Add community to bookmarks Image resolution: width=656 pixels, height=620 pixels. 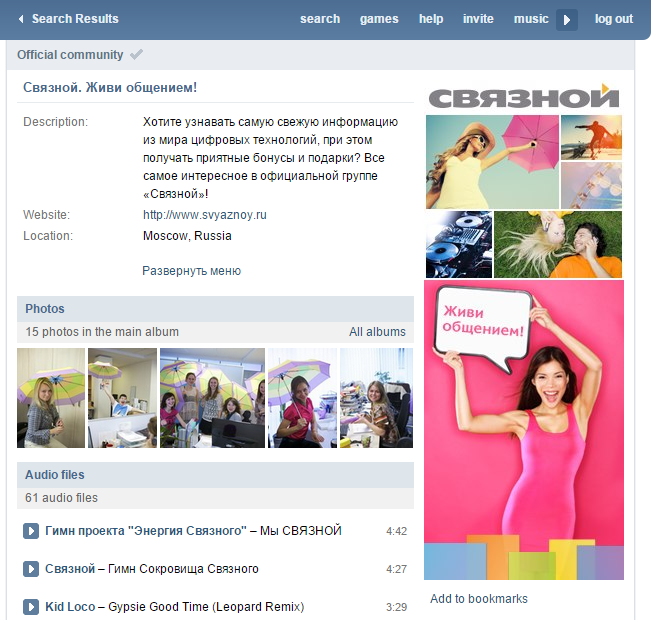[479, 599]
